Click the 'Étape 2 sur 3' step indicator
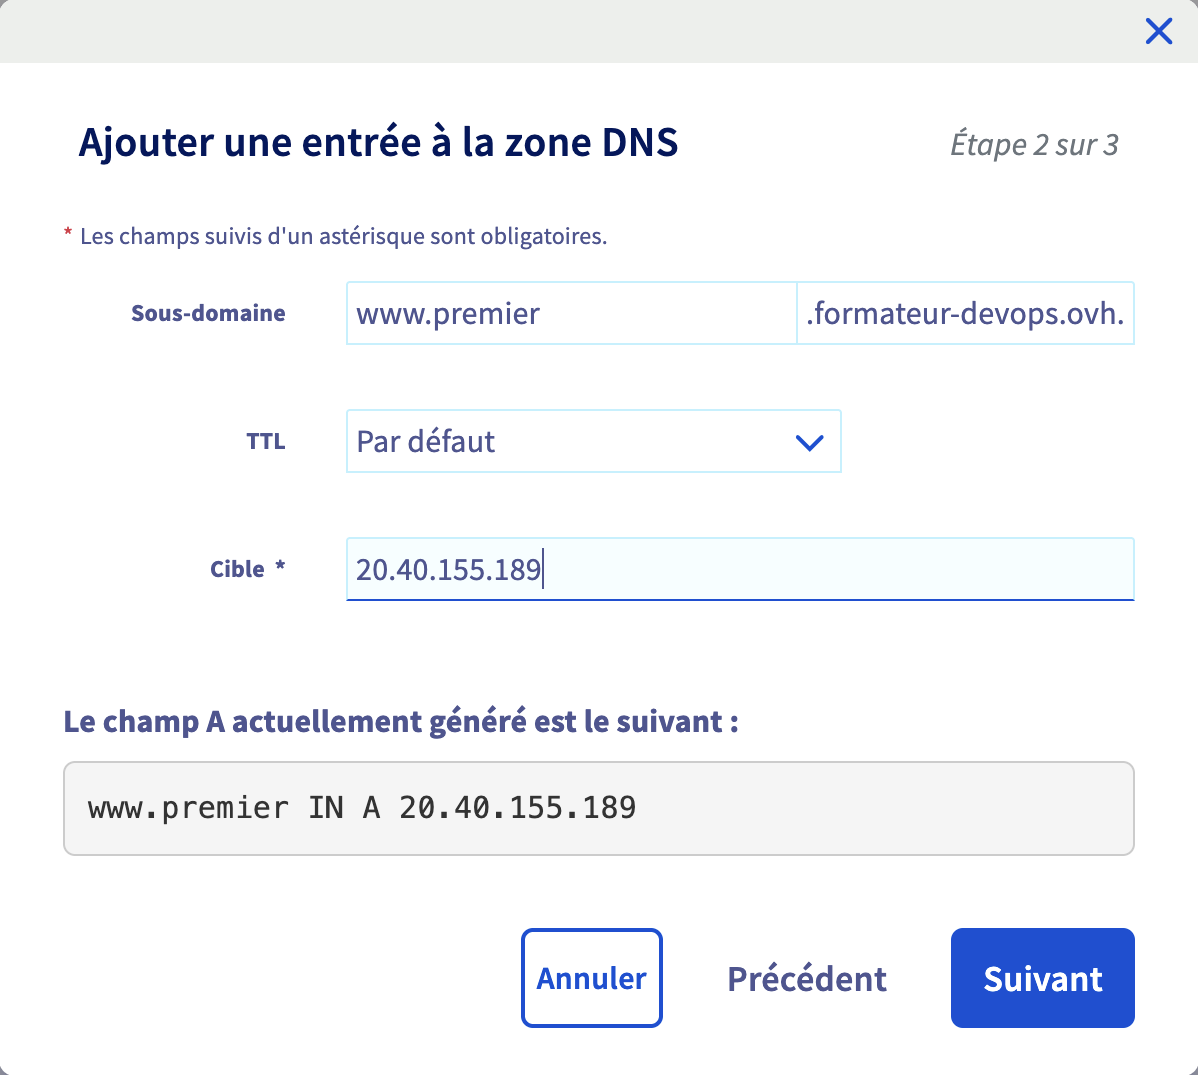This screenshot has width=1198, height=1075. click(1034, 145)
